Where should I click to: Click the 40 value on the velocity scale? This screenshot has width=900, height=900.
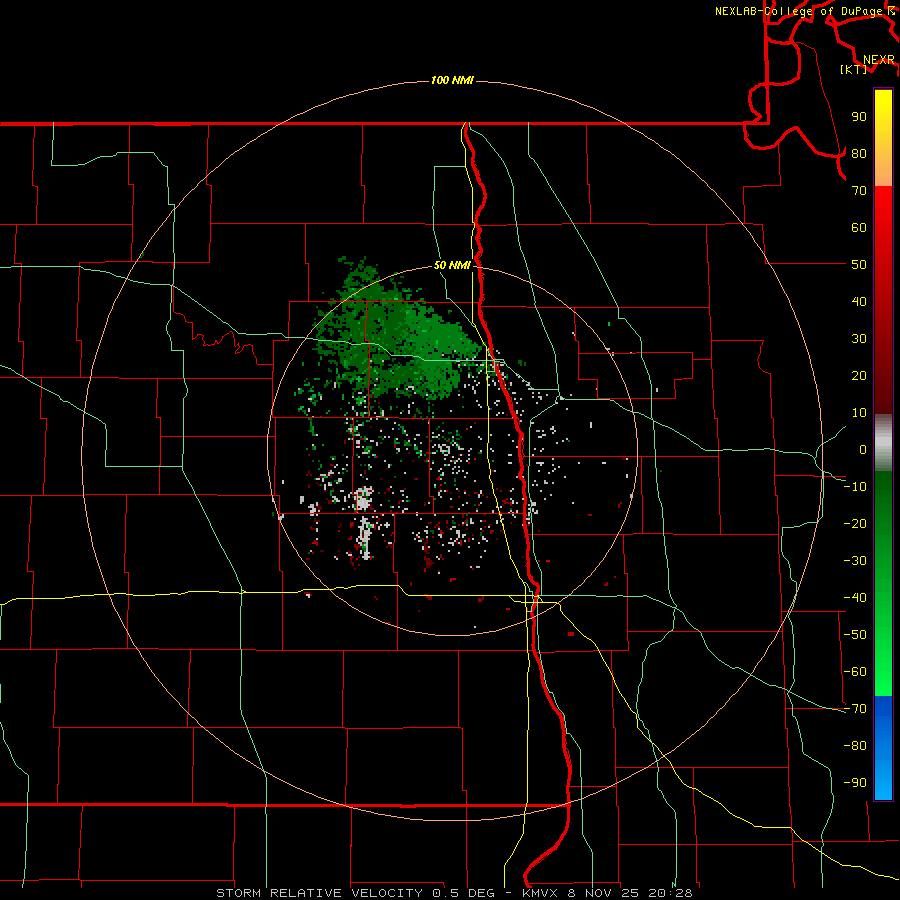pos(859,302)
